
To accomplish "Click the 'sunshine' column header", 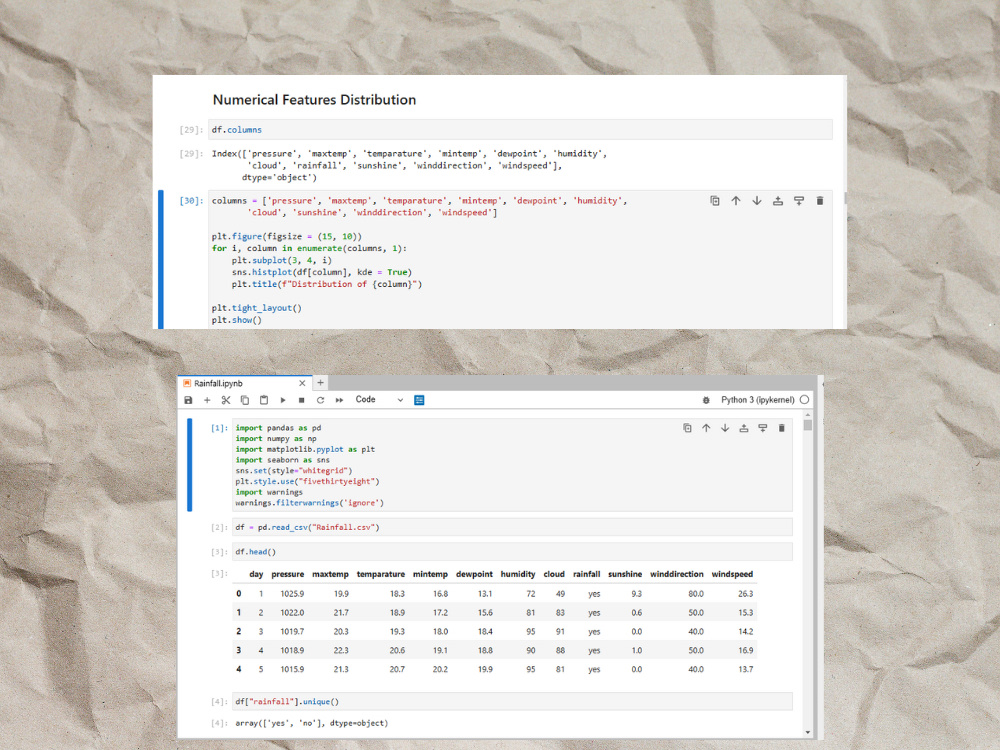I will click(x=625, y=574).
